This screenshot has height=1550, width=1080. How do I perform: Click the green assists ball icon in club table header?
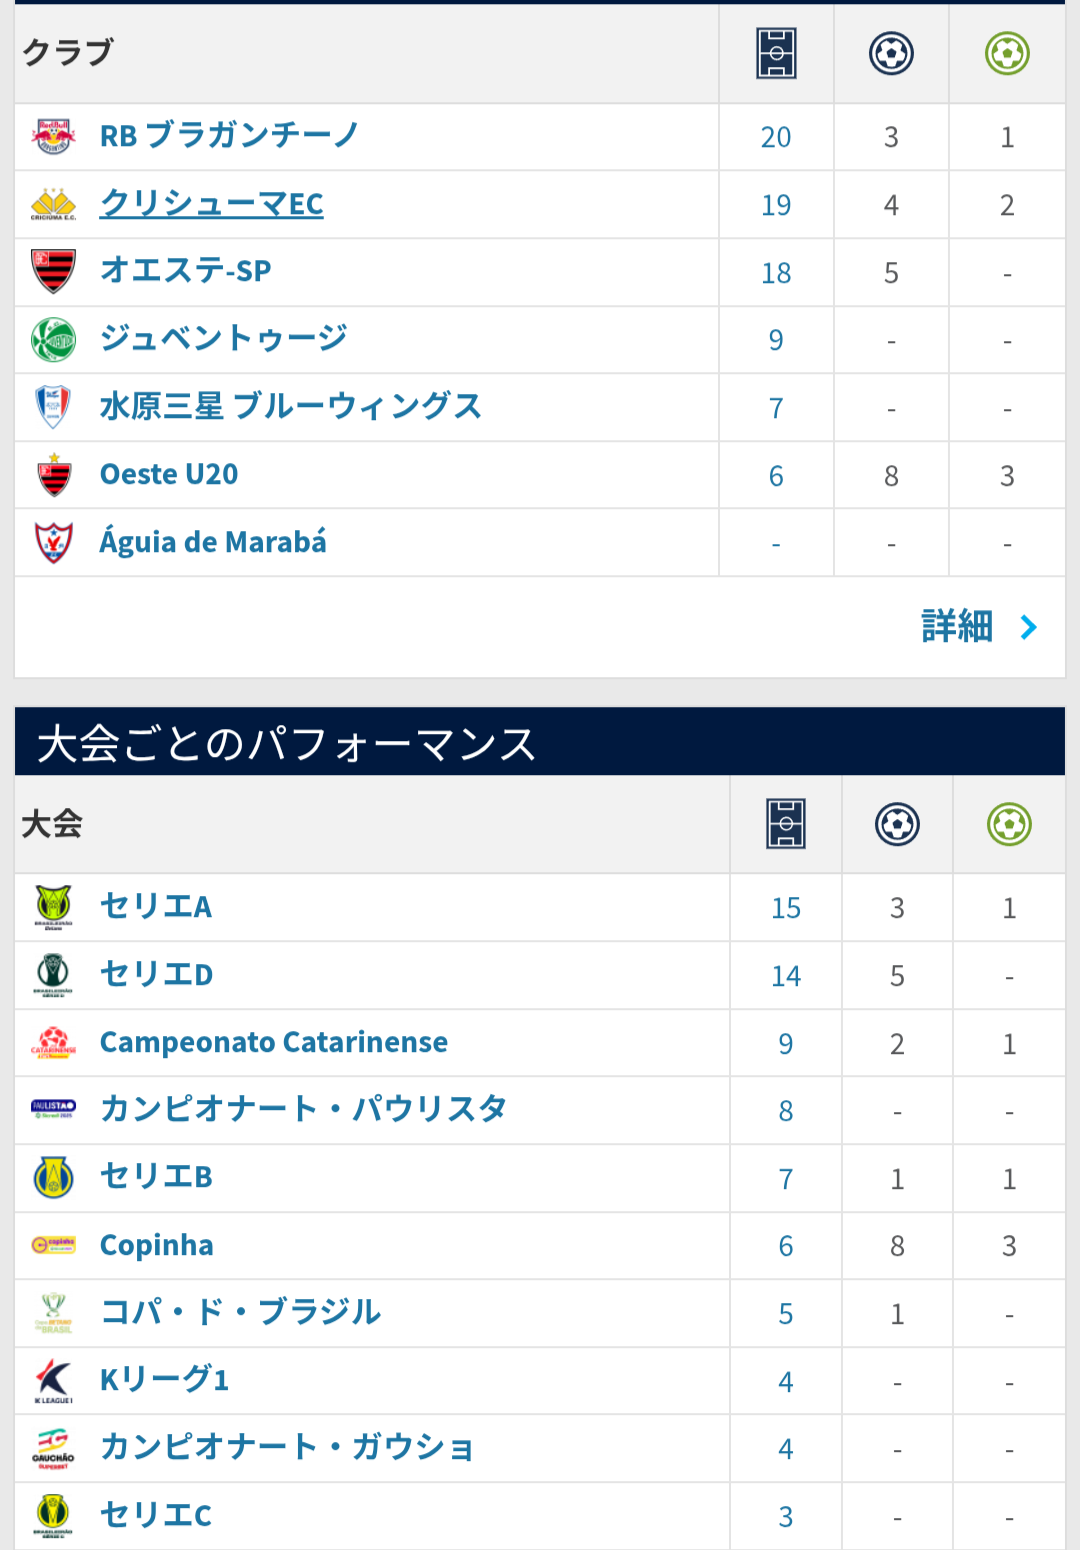[x=1007, y=53]
